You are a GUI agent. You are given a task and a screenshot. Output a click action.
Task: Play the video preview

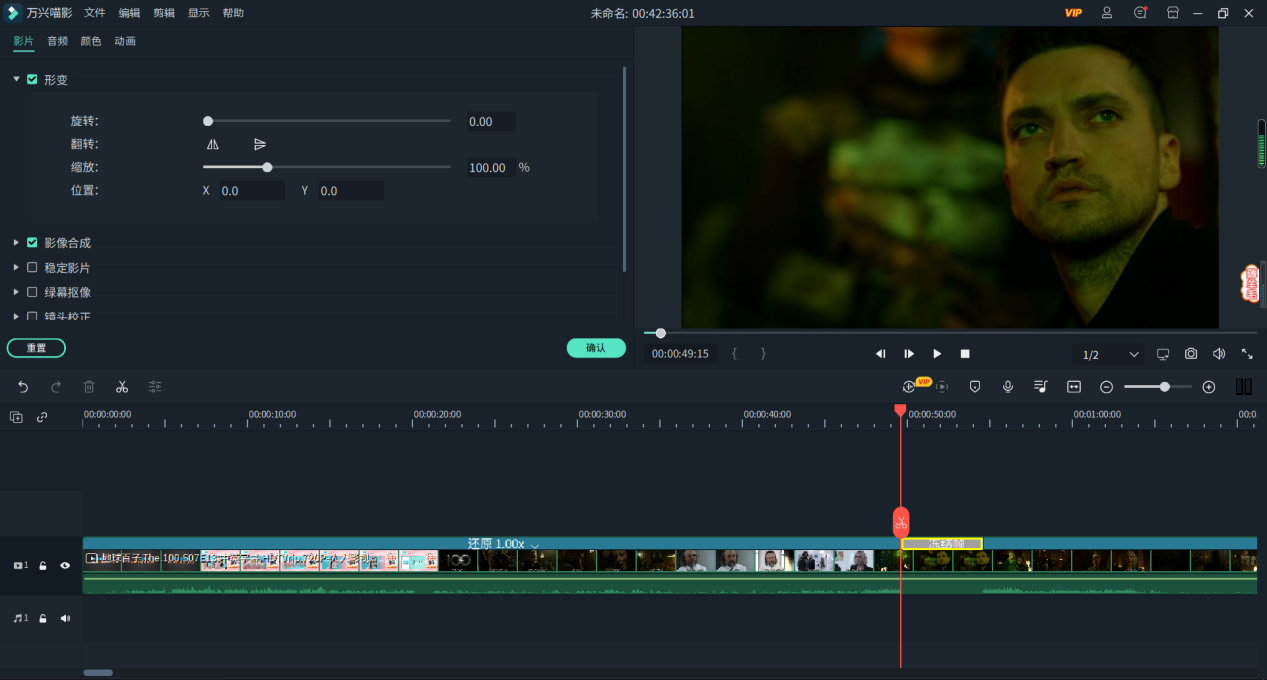937,354
